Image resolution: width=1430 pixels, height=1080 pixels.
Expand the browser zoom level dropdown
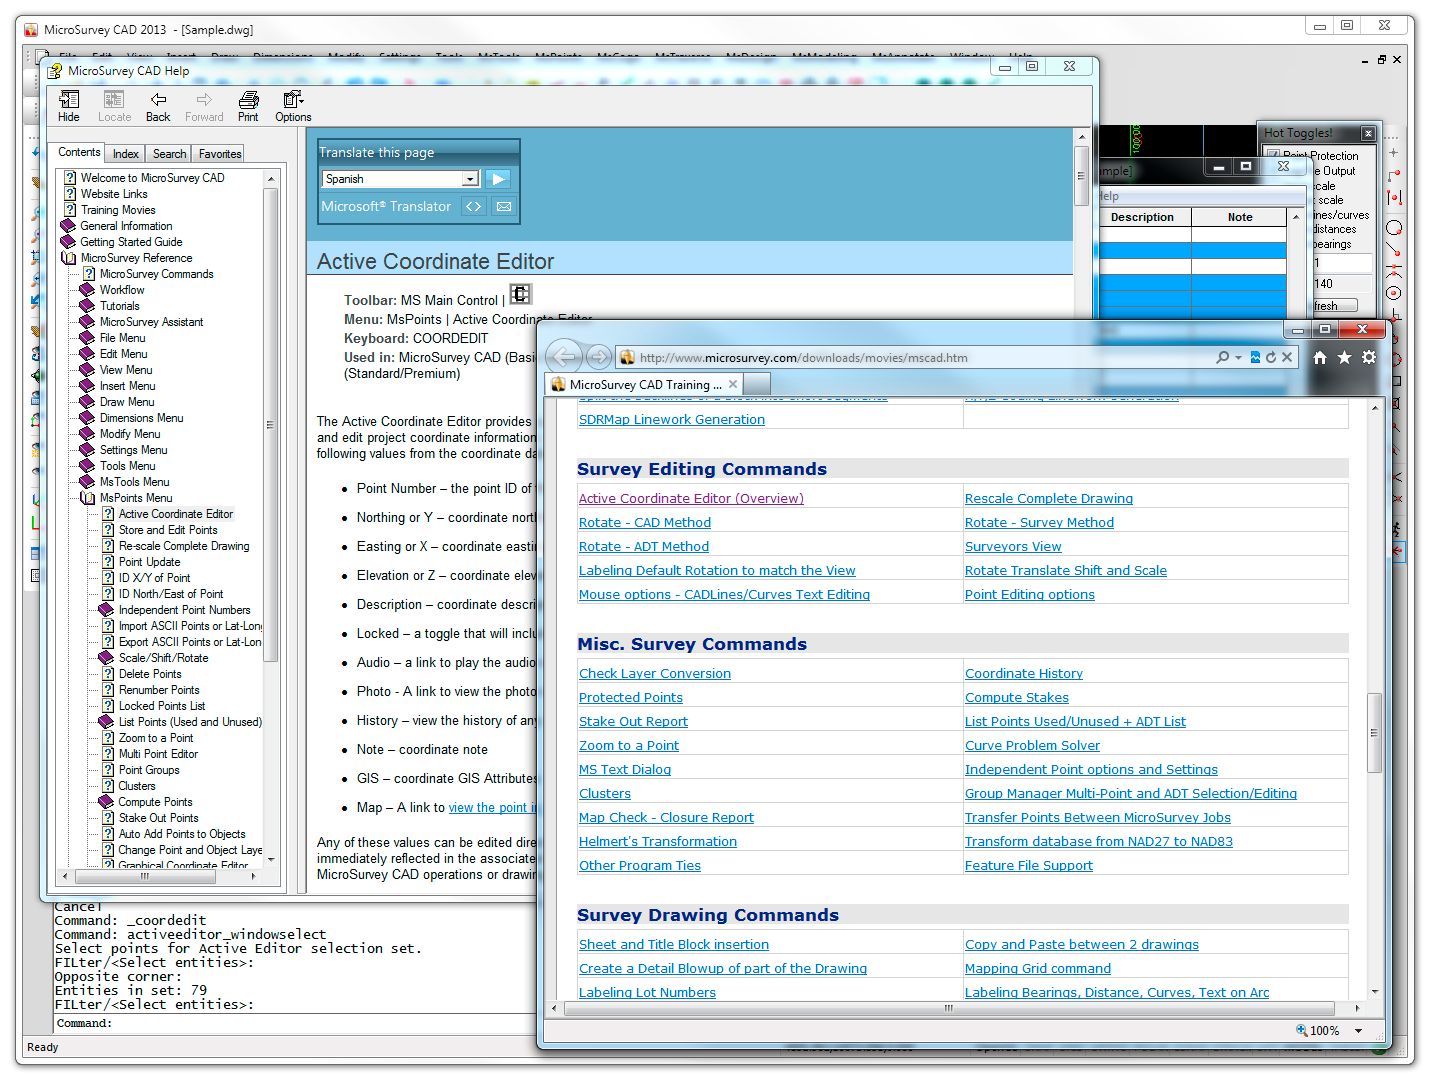(x=1358, y=1031)
